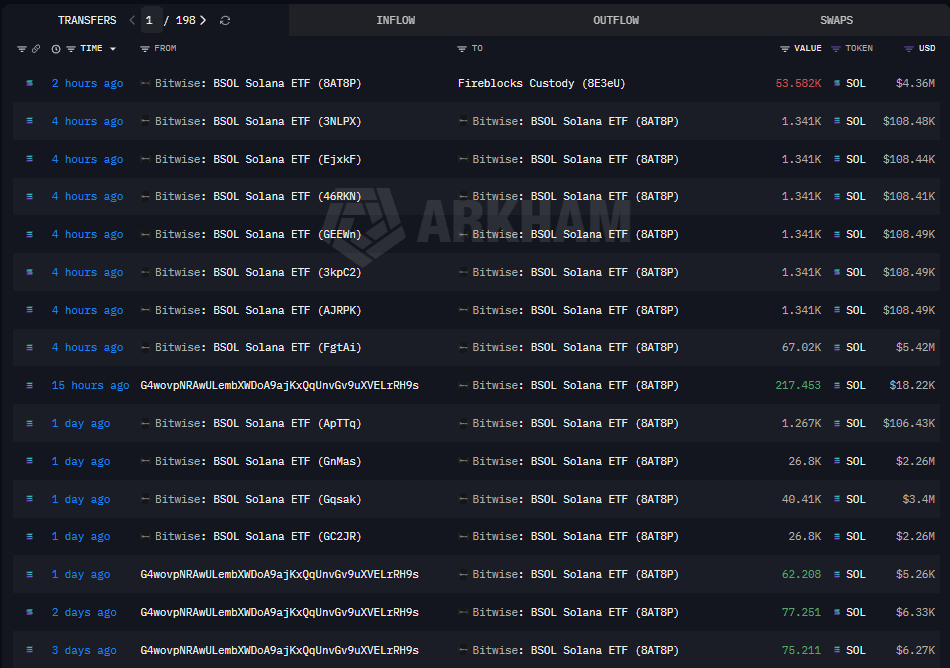Click the $3.4M USD amount
Viewport: 950px width, 668px height.
coord(918,499)
